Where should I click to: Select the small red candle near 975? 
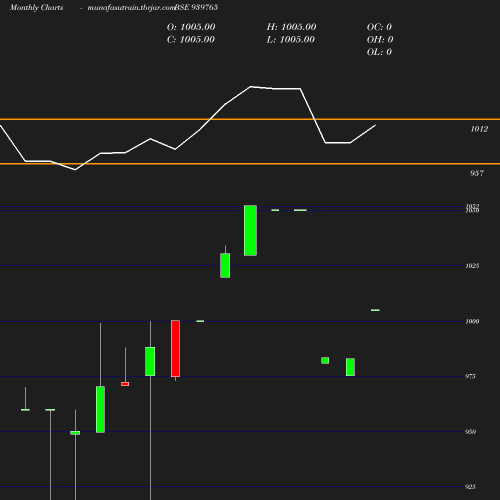125,384
